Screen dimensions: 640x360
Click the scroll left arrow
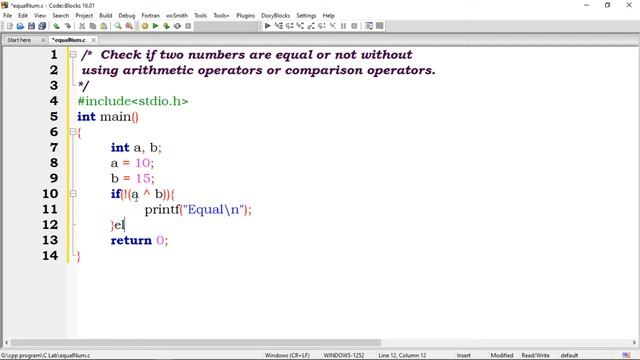click(x=6, y=343)
